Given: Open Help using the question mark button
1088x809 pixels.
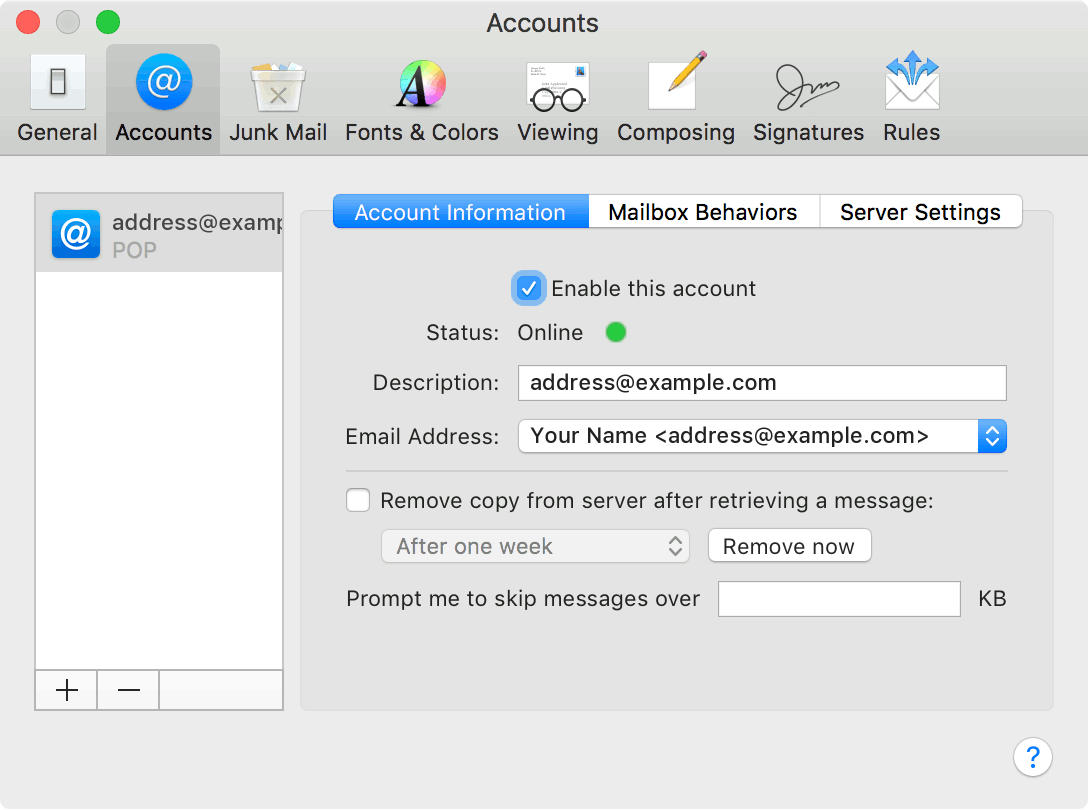Looking at the screenshot, I should click(1033, 757).
